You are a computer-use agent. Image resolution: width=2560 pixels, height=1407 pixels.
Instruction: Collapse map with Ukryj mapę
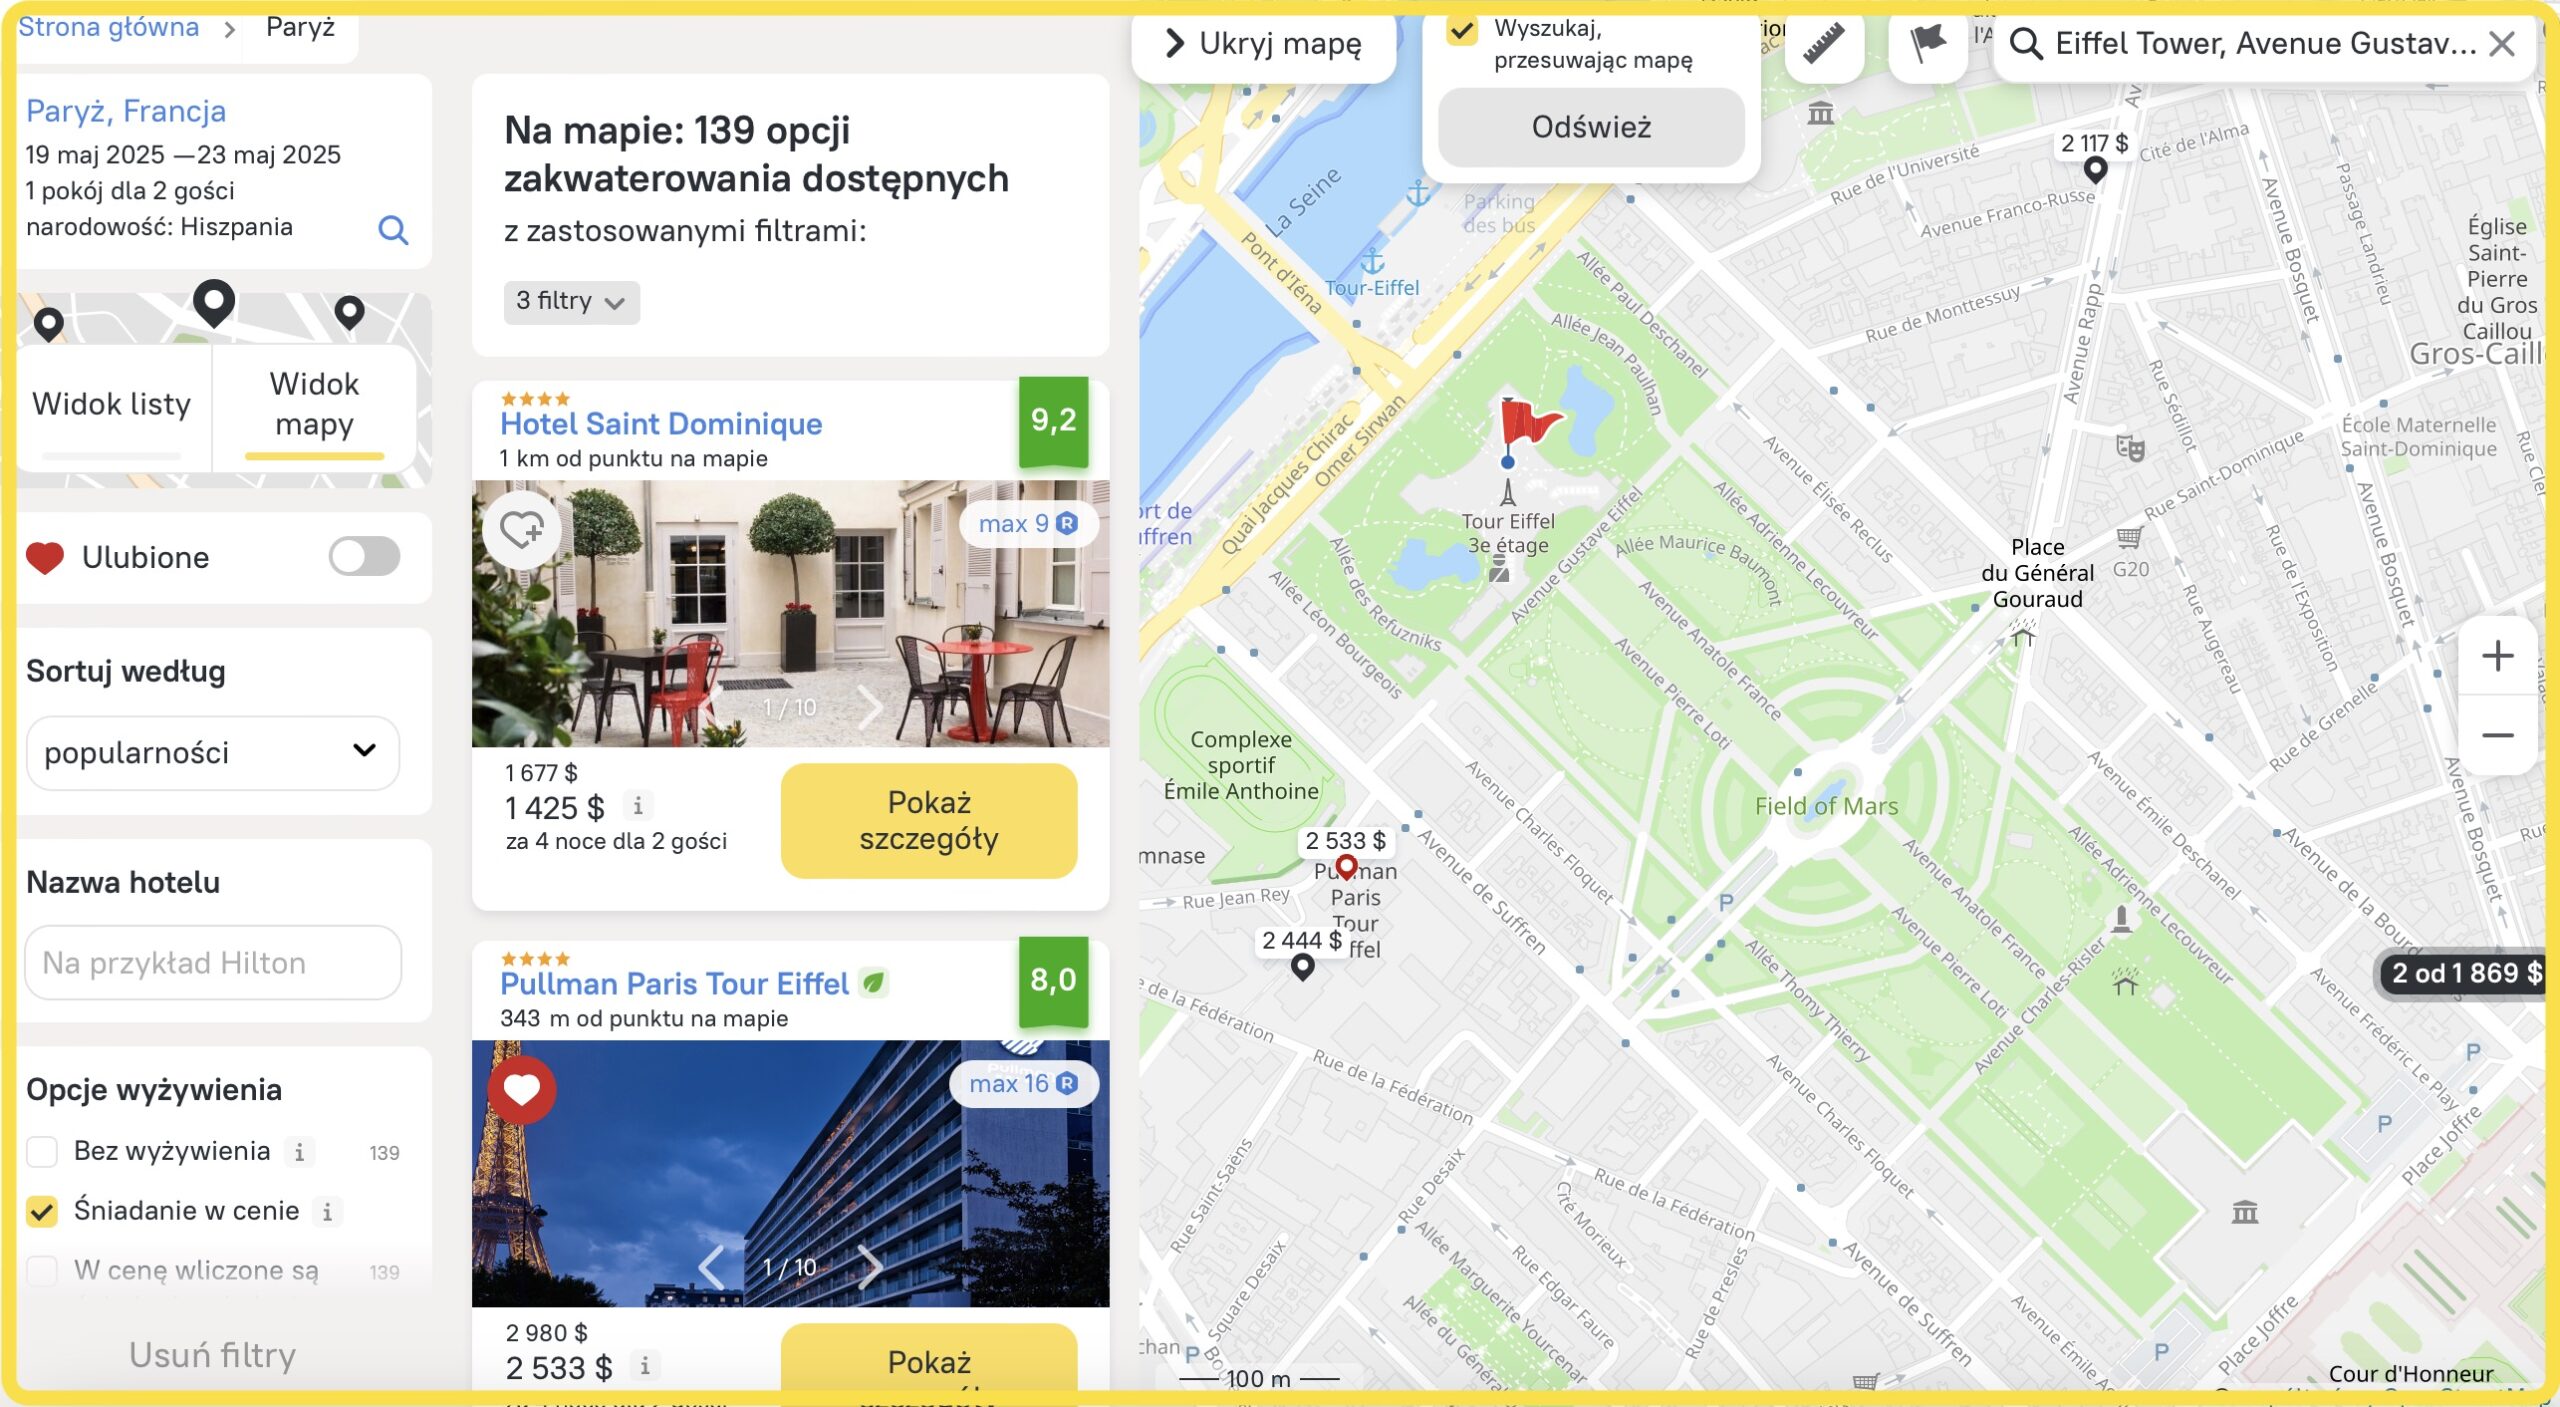tap(1264, 45)
